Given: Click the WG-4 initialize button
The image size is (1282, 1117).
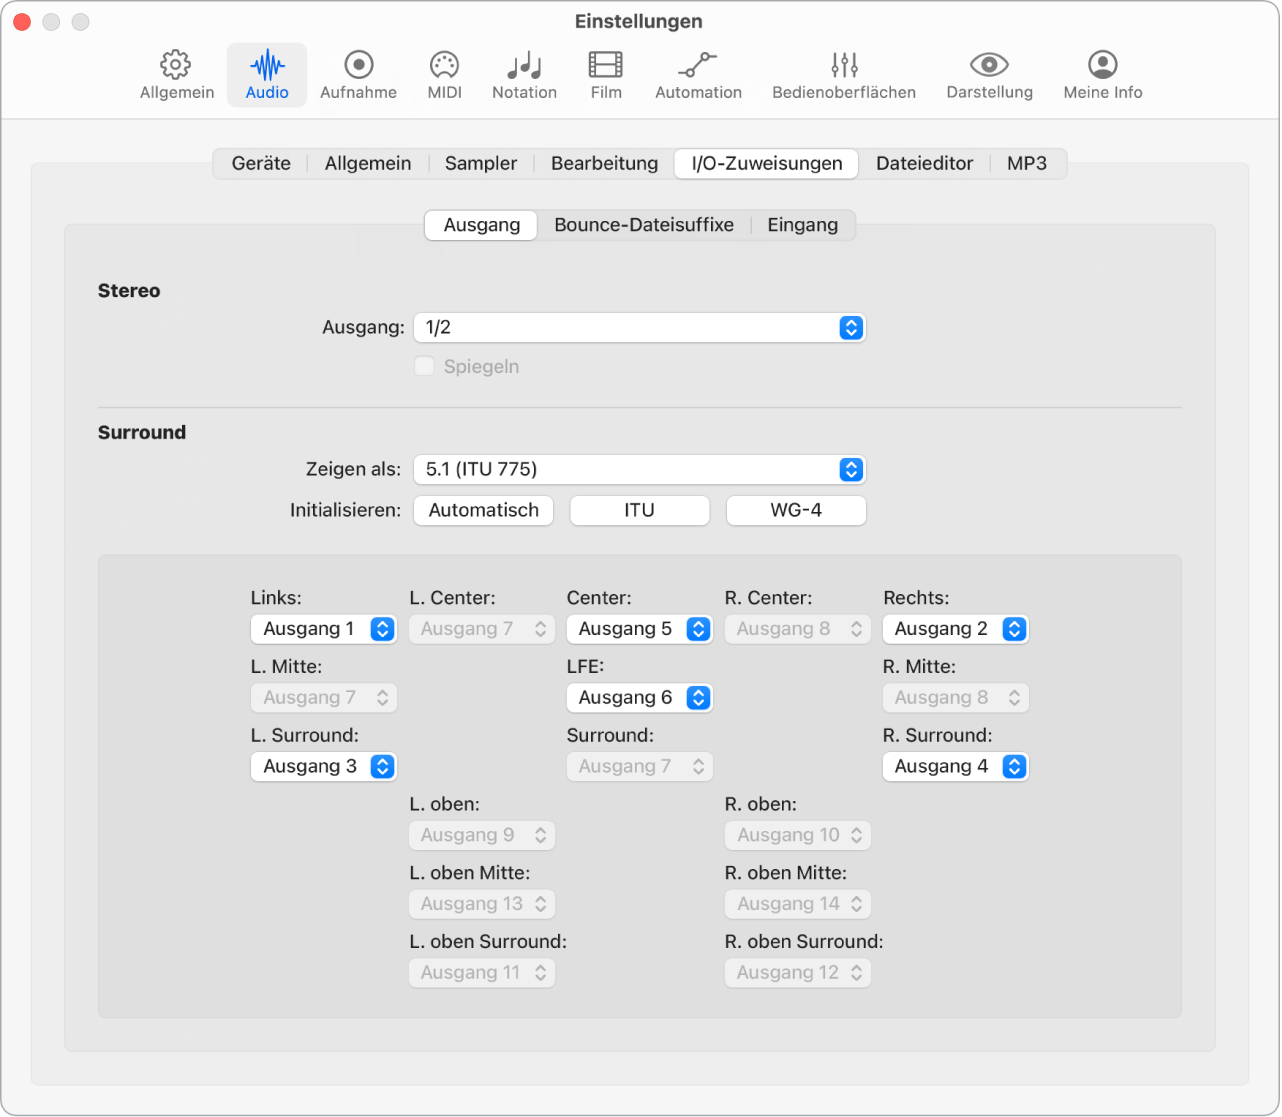Looking at the screenshot, I should (x=796, y=511).
